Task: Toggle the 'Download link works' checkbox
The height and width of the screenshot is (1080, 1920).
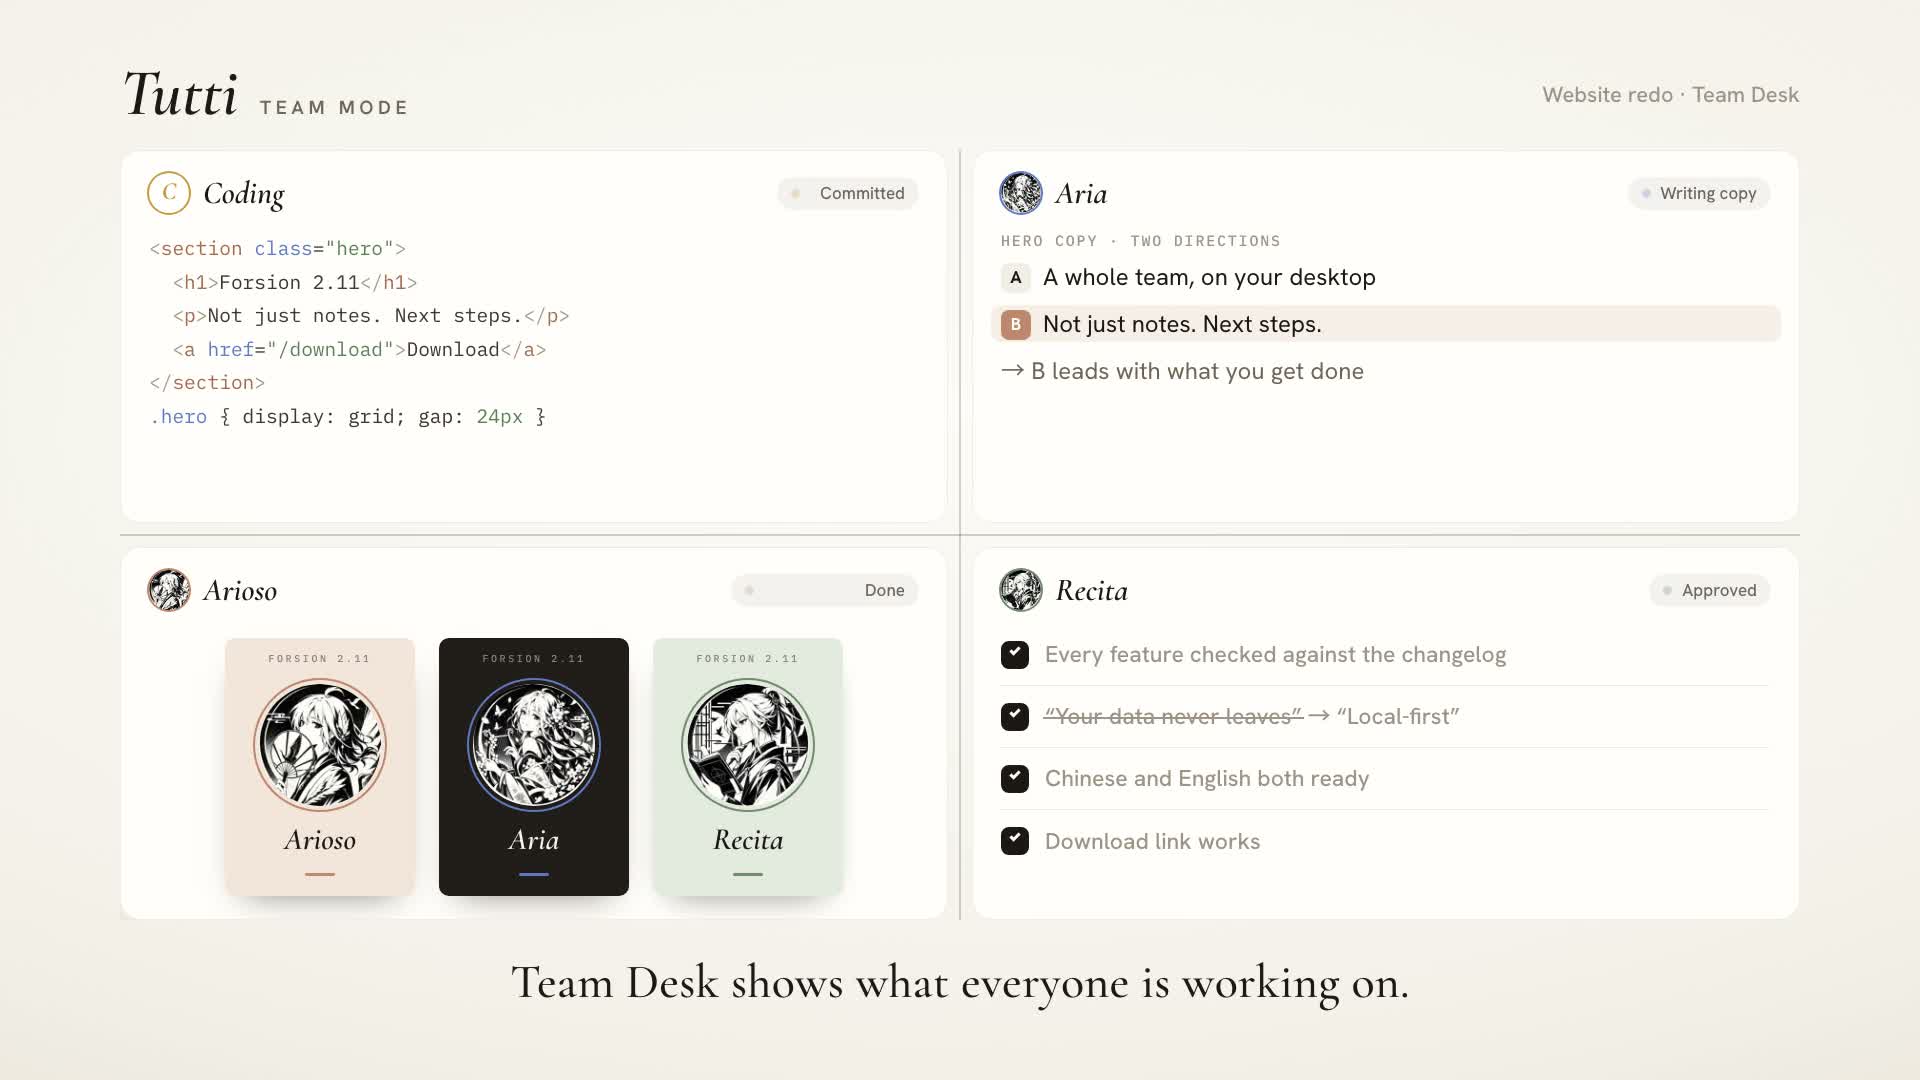Action: point(1015,841)
